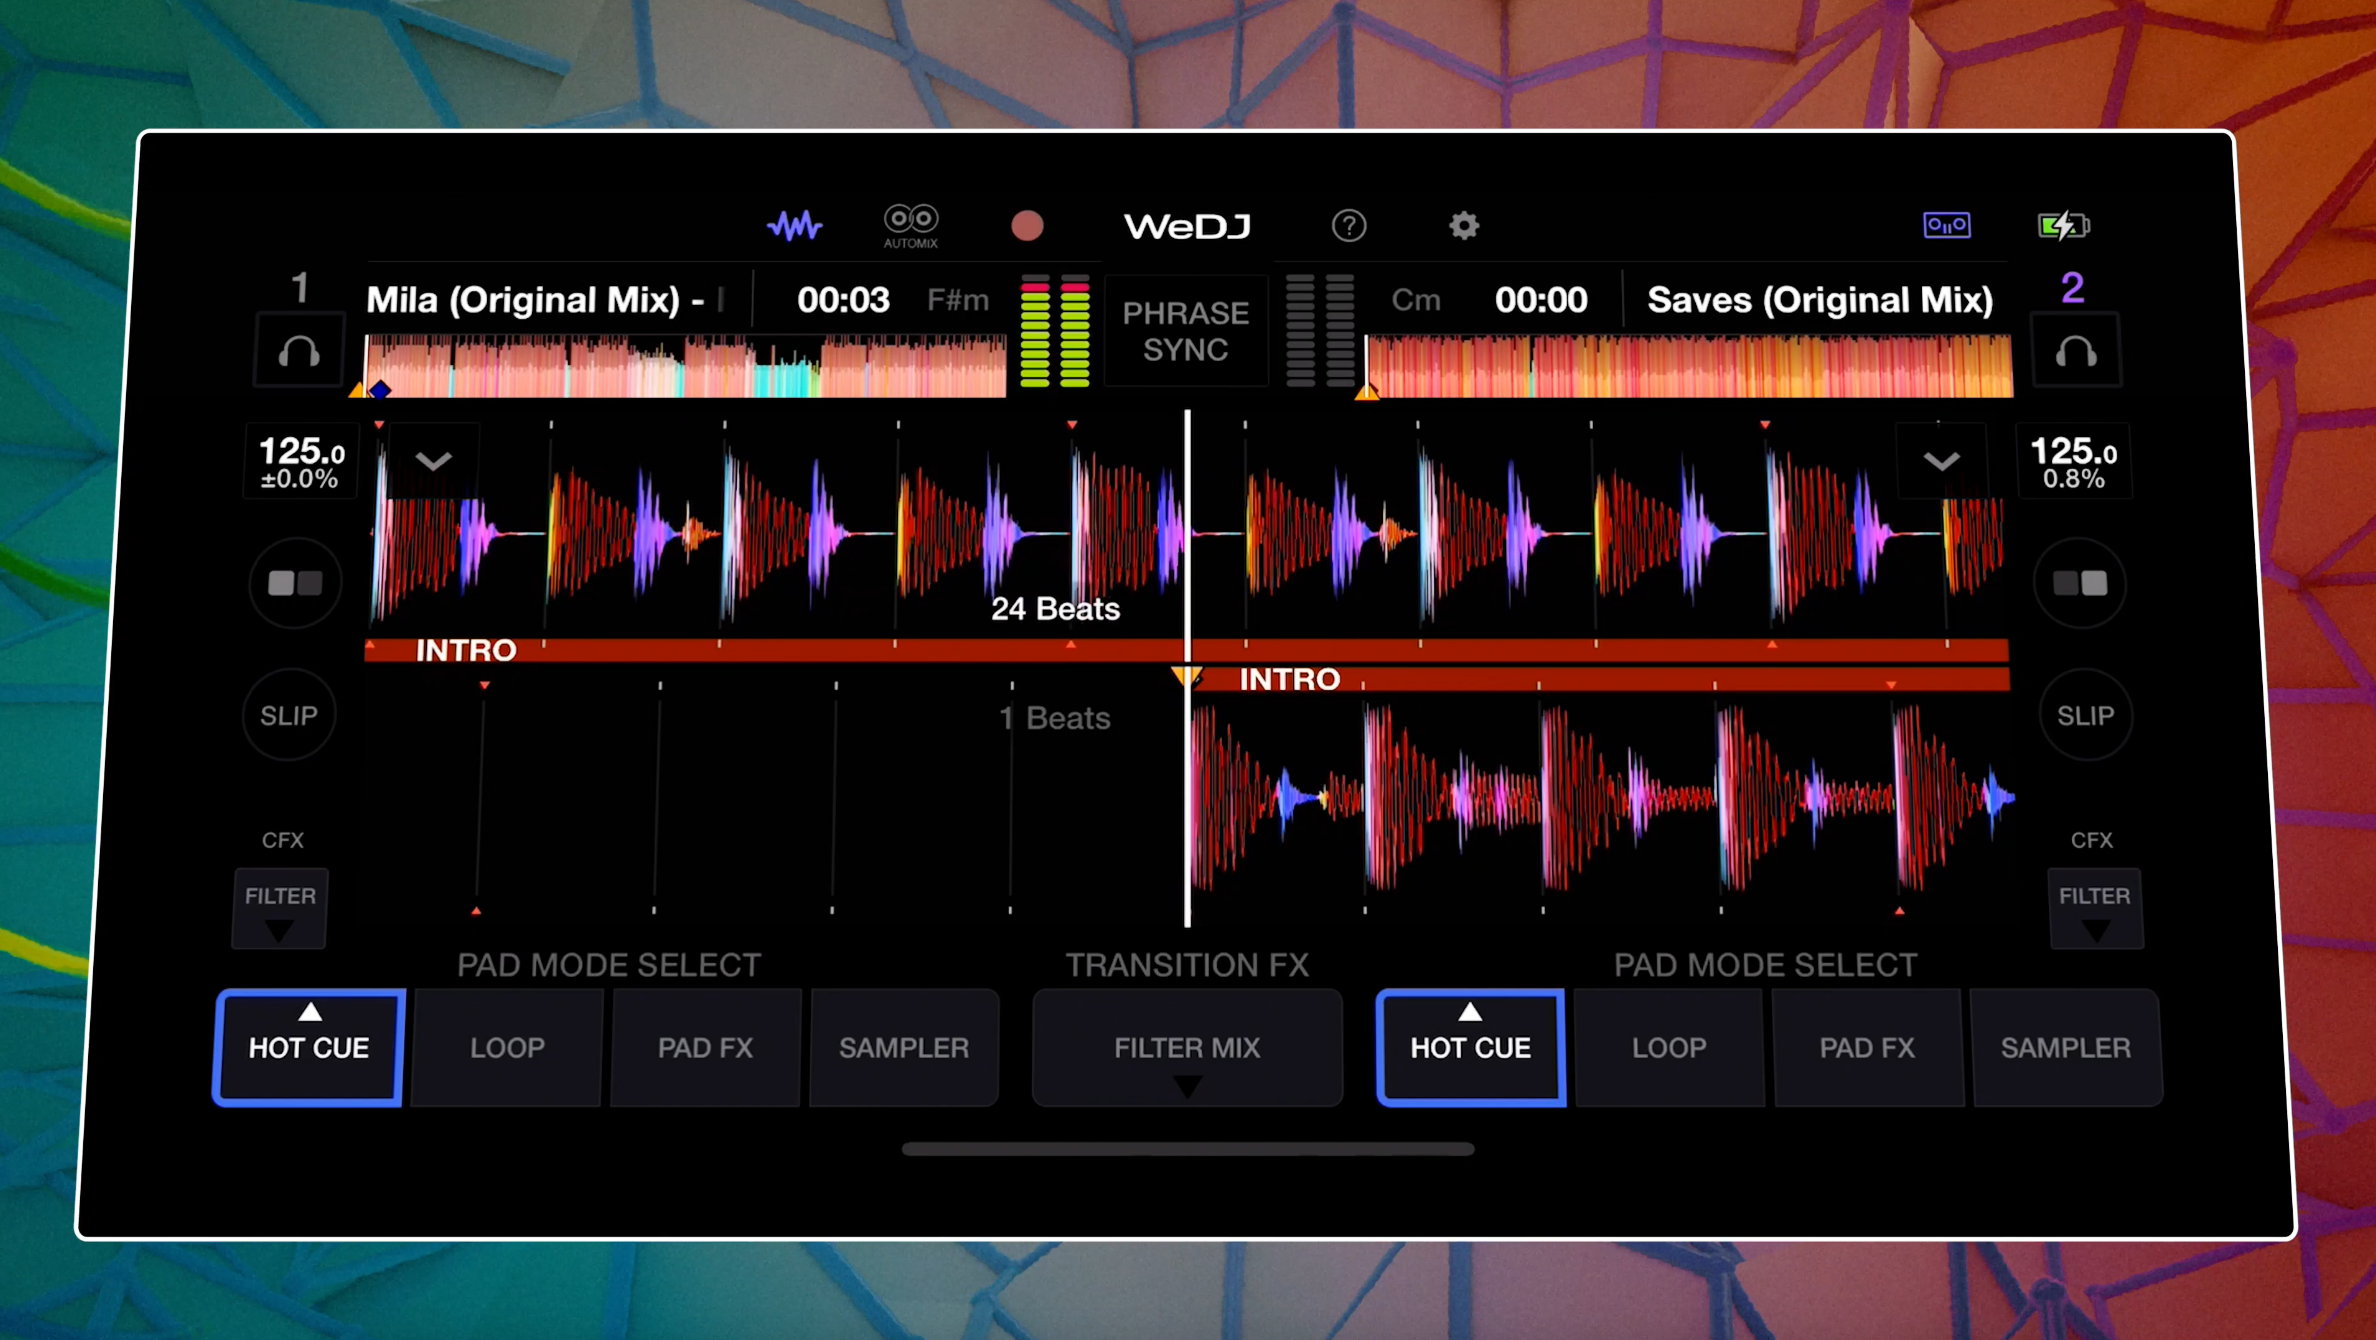Tap the deck 1 beat jump circle button

[295, 584]
